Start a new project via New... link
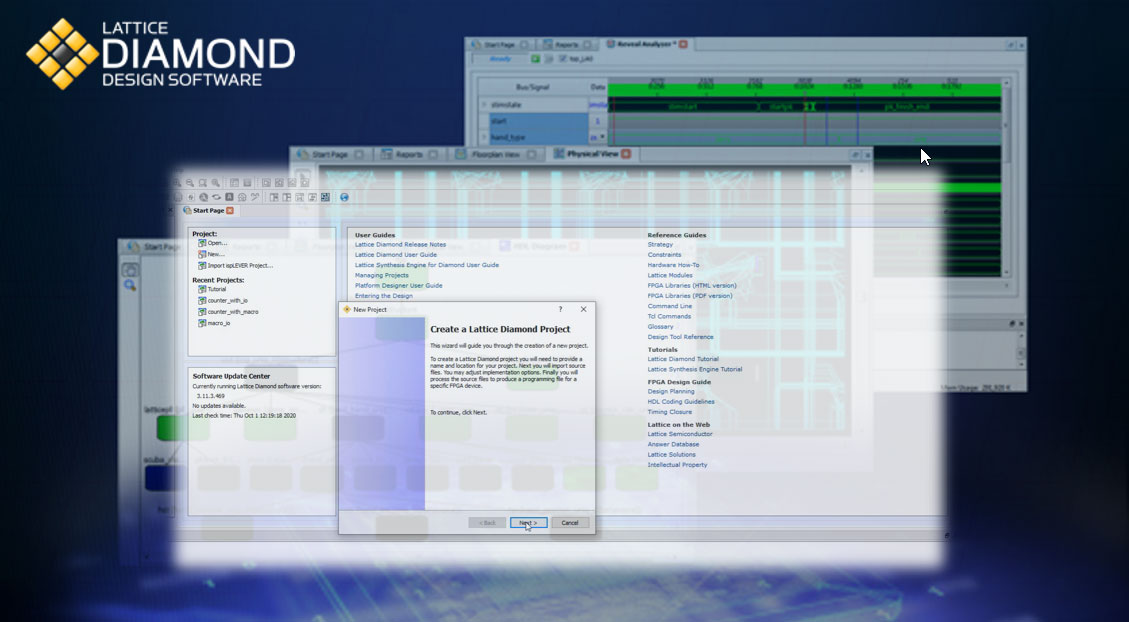This screenshot has height=622, width=1129. click(216, 254)
